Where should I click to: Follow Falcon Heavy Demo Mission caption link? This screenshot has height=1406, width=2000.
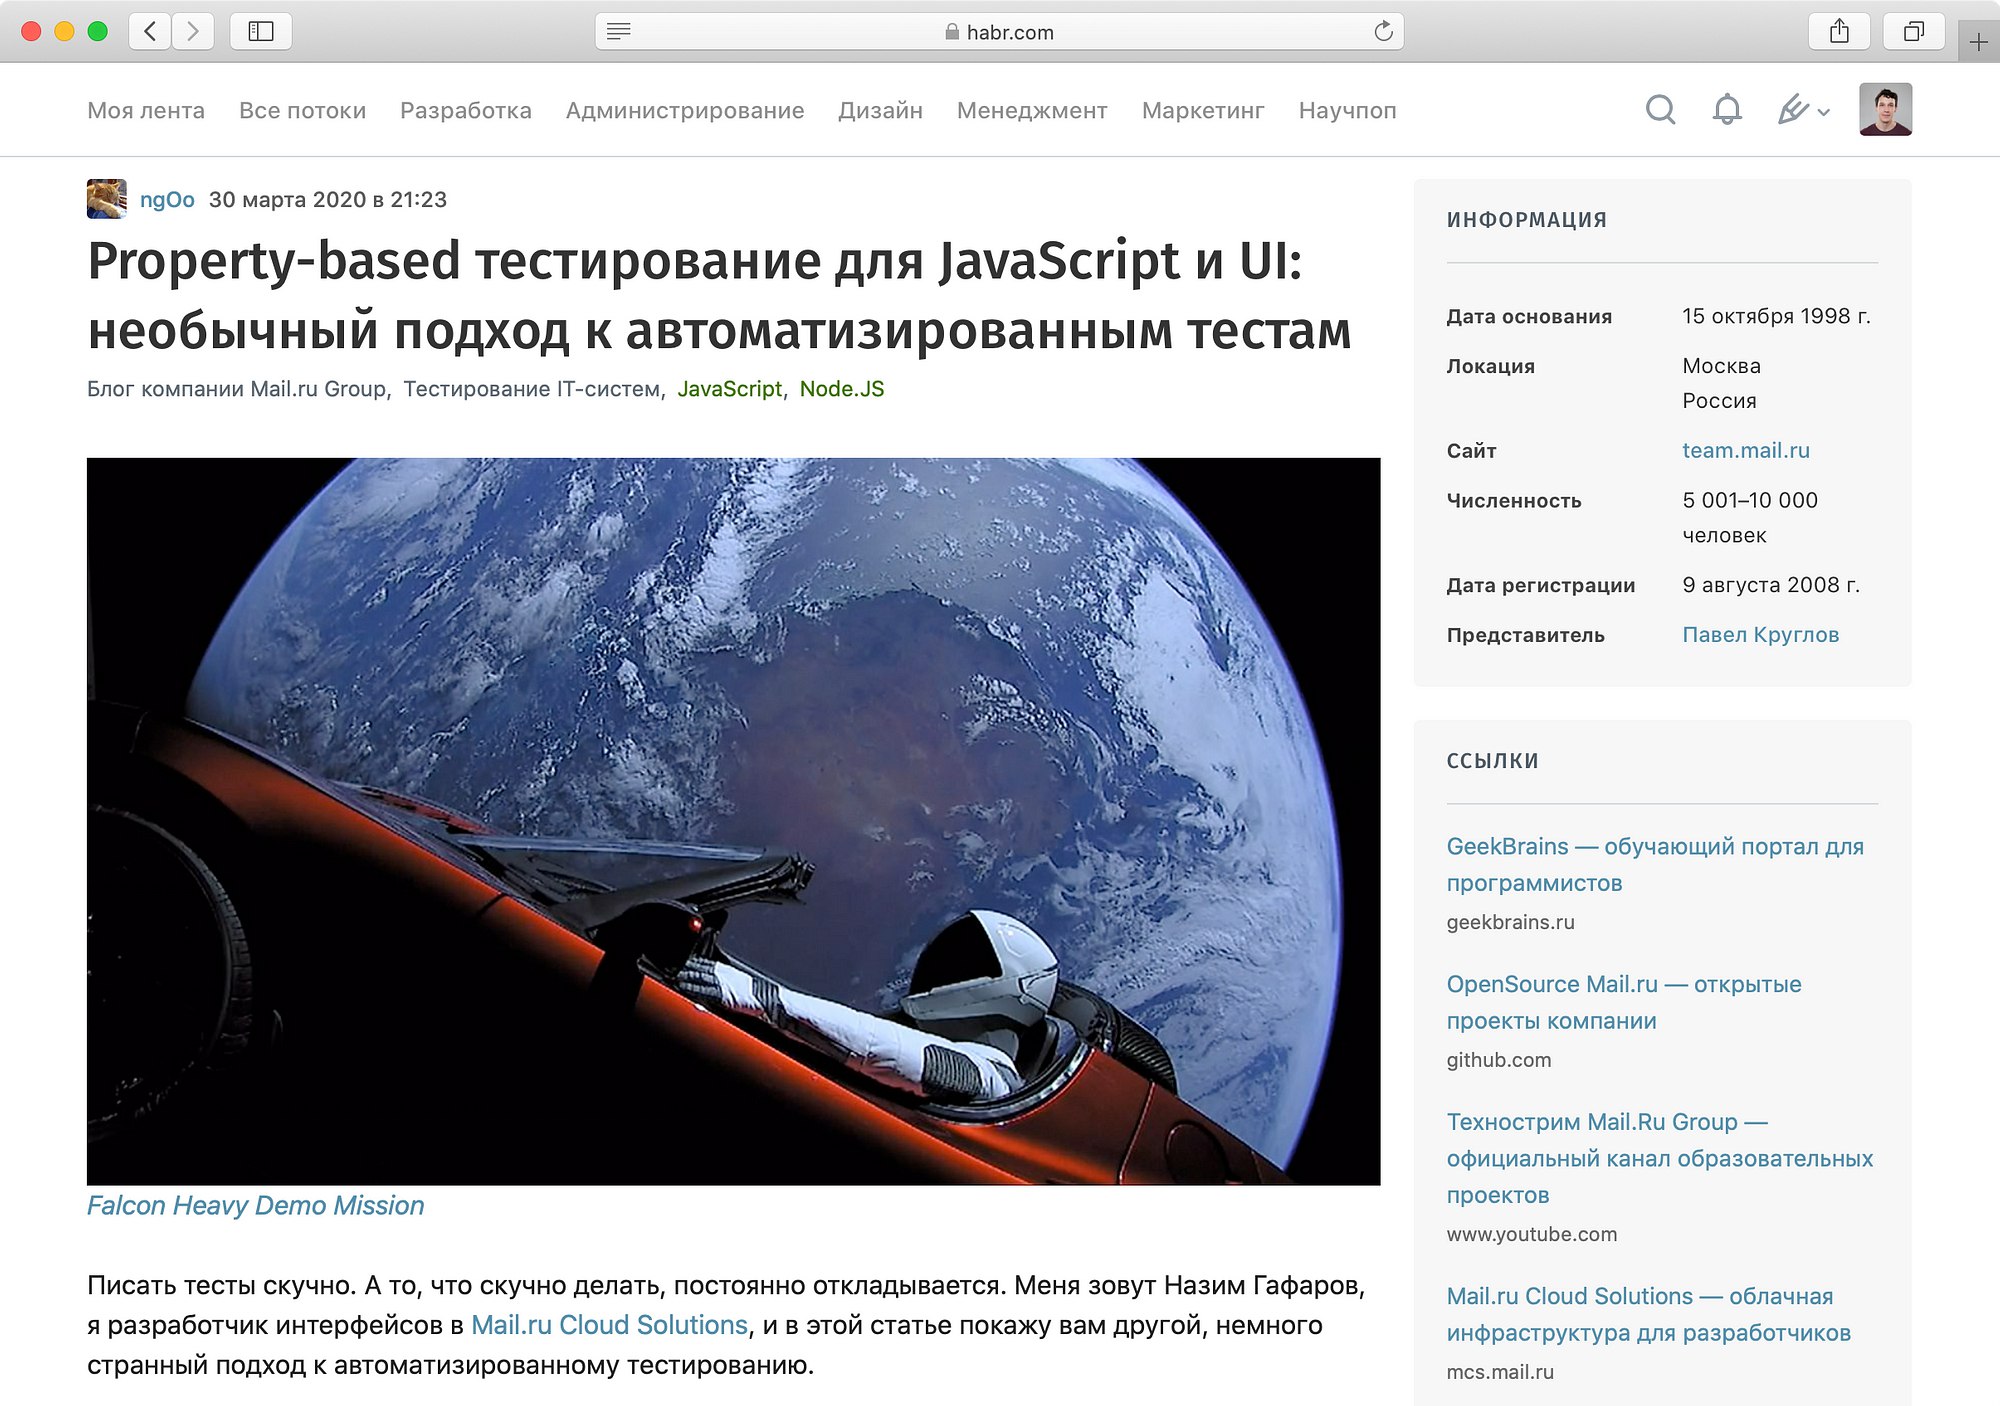(x=256, y=1206)
